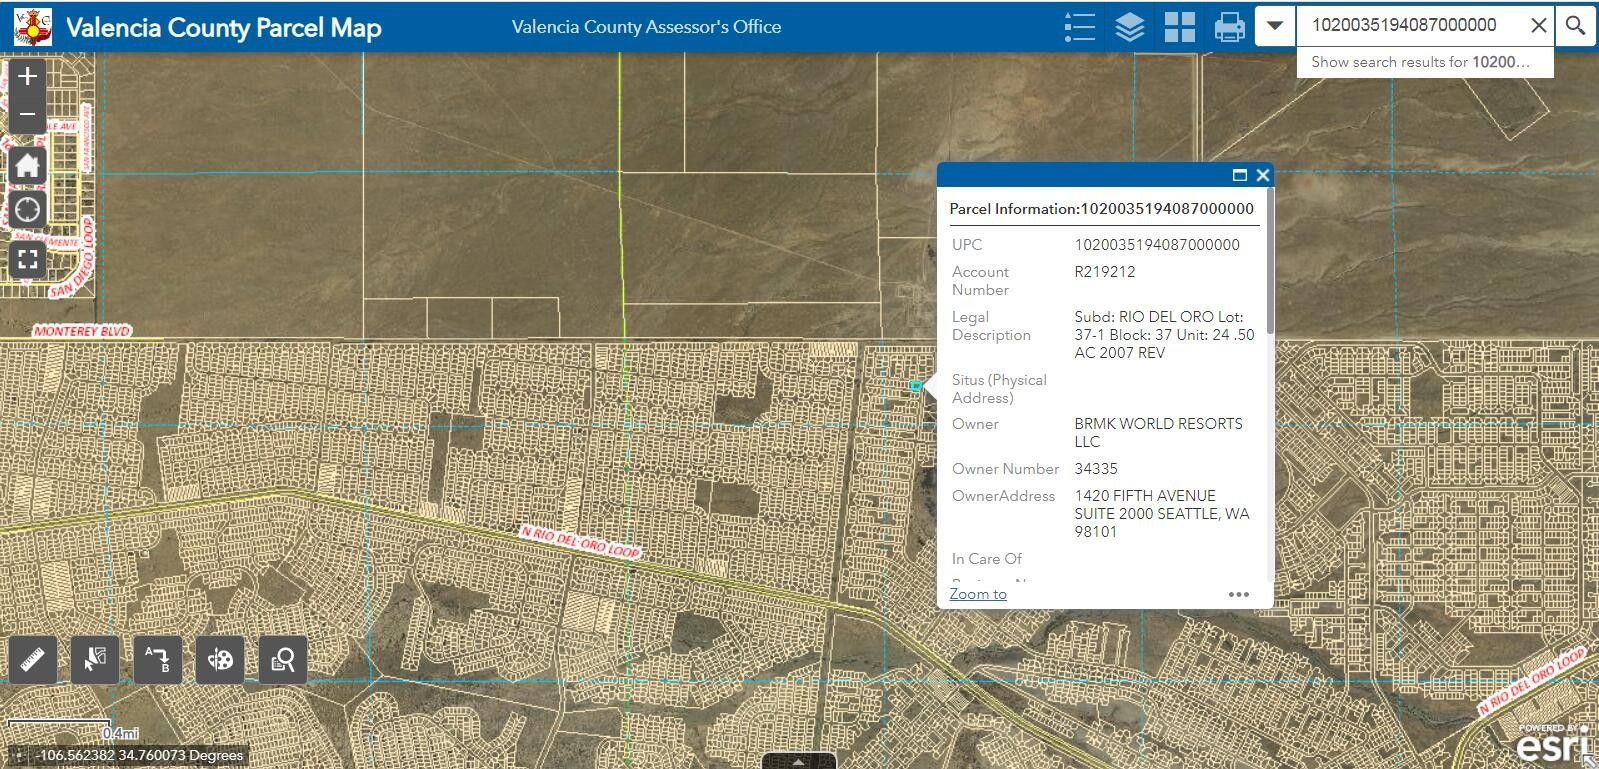Click the Valencia County logo
This screenshot has width=1599, height=769.
tap(33, 27)
